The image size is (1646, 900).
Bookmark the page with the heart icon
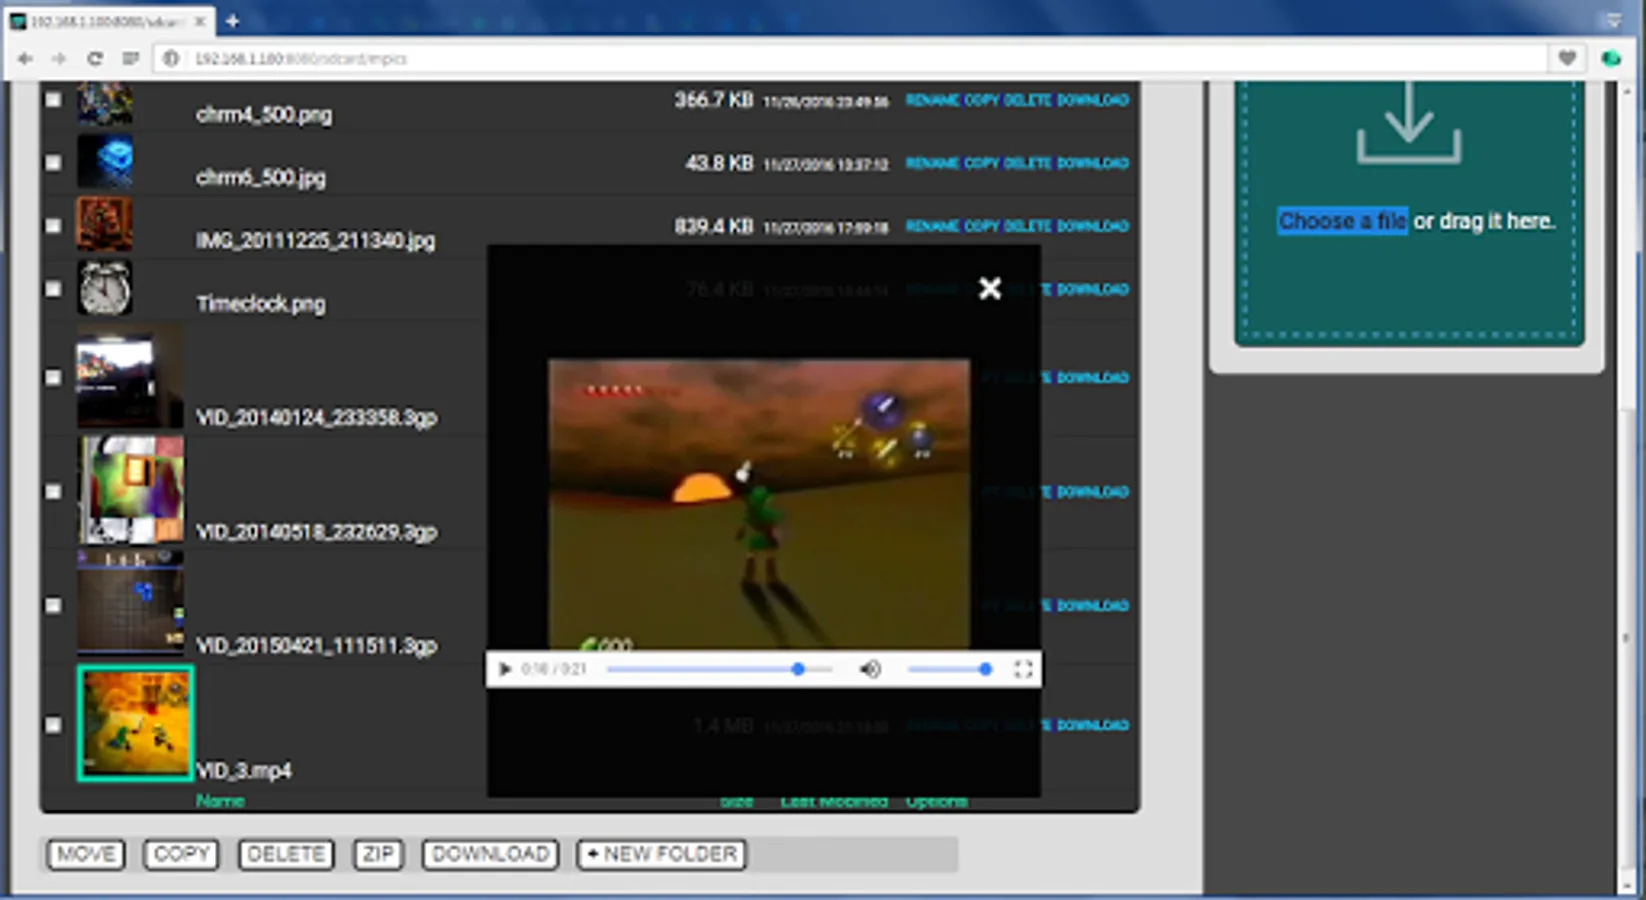pyautogui.click(x=1567, y=58)
